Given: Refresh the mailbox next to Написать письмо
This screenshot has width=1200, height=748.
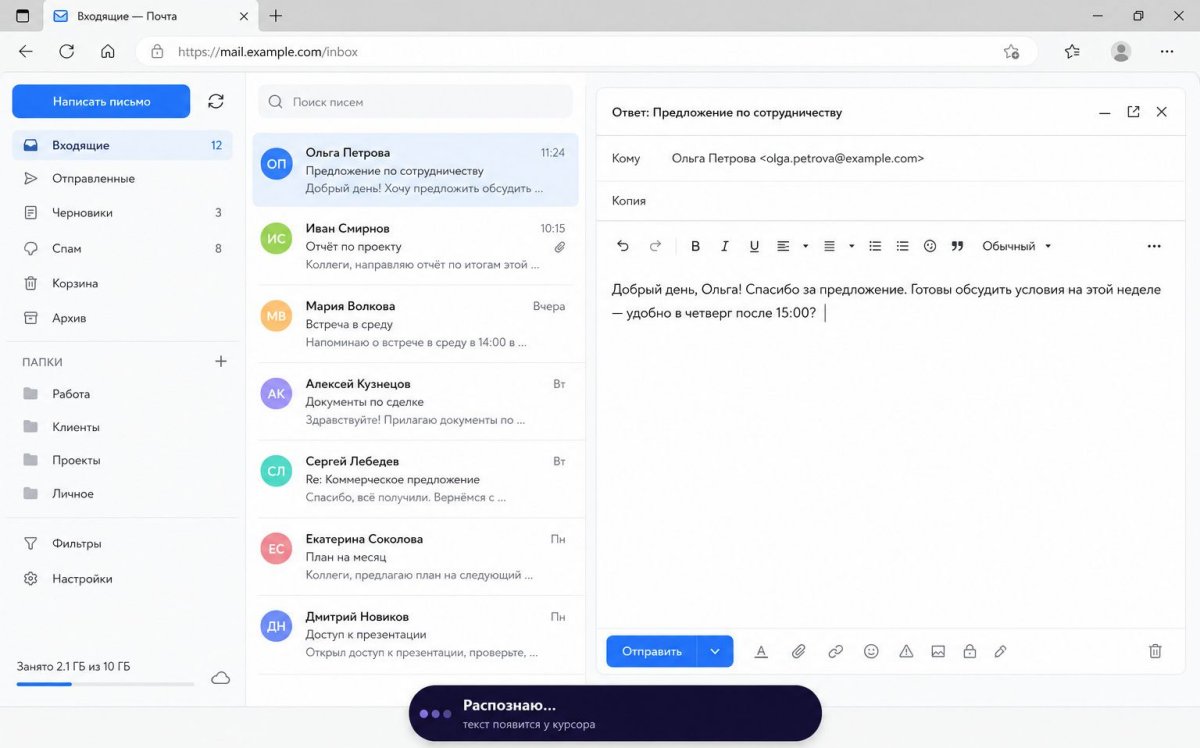Looking at the screenshot, I should 216,101.
